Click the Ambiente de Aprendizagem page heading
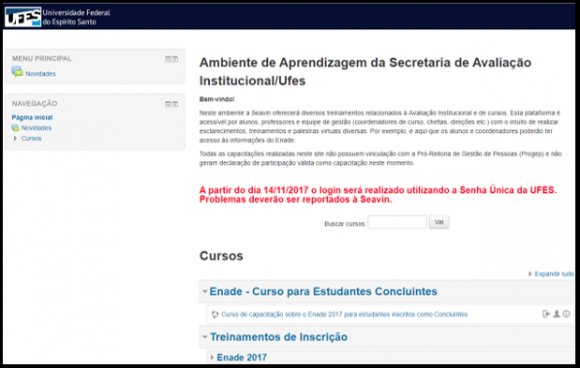Screen dimensions: 580x368 point(365,71)
